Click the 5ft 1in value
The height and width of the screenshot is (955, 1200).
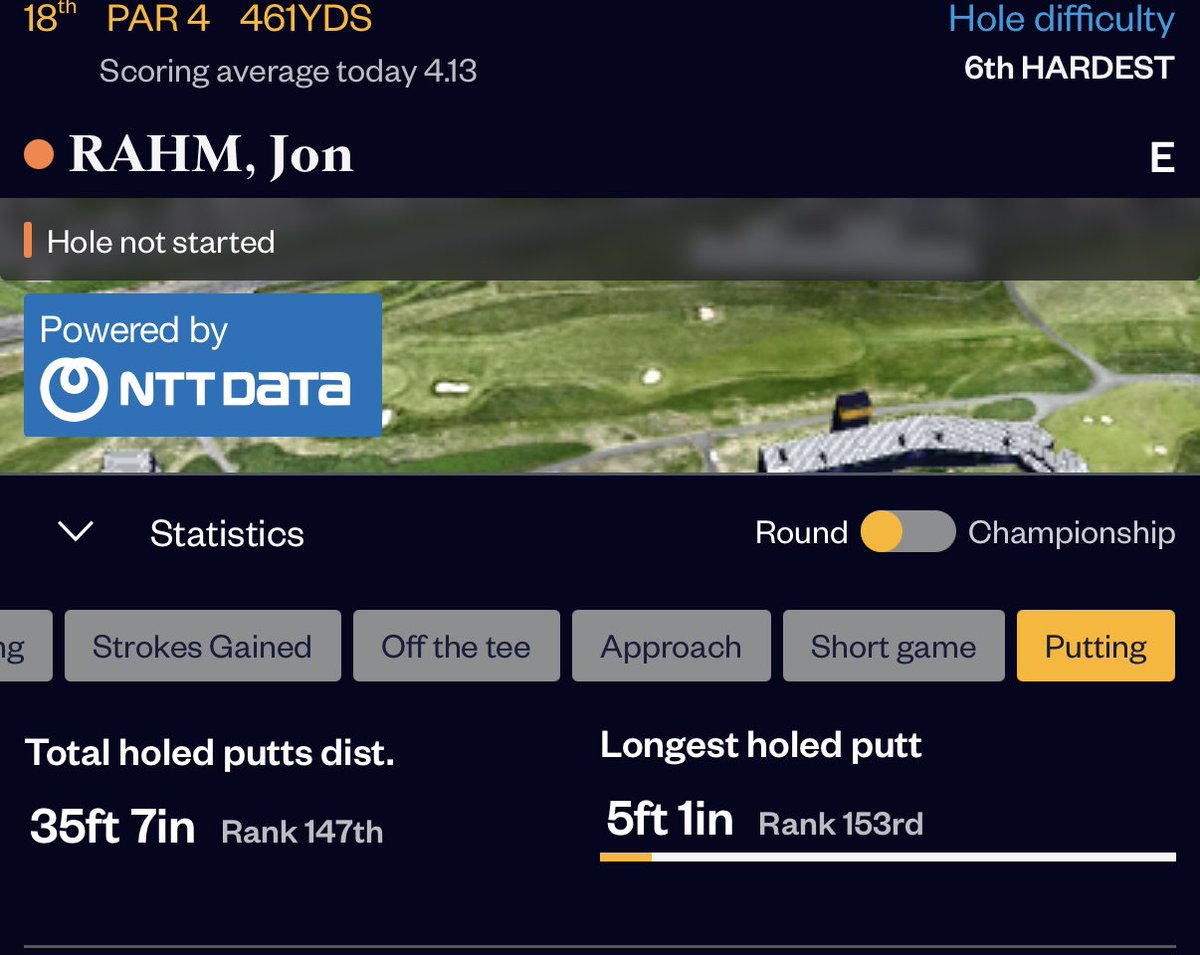(x=669, y=820)
